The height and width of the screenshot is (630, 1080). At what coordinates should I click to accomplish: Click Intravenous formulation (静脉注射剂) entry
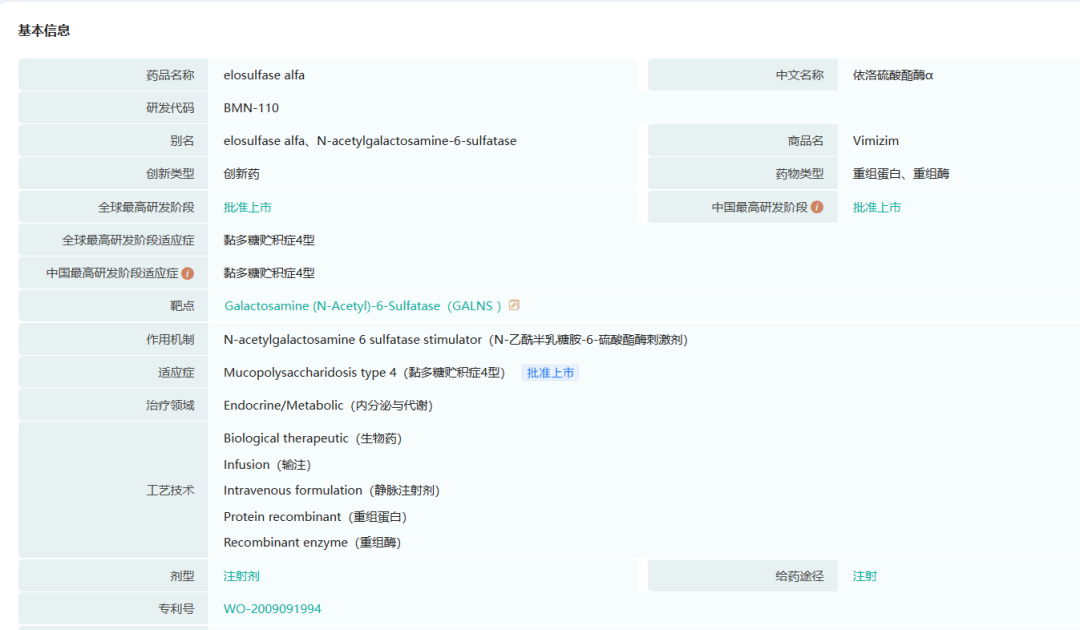(x=331, y=490)
